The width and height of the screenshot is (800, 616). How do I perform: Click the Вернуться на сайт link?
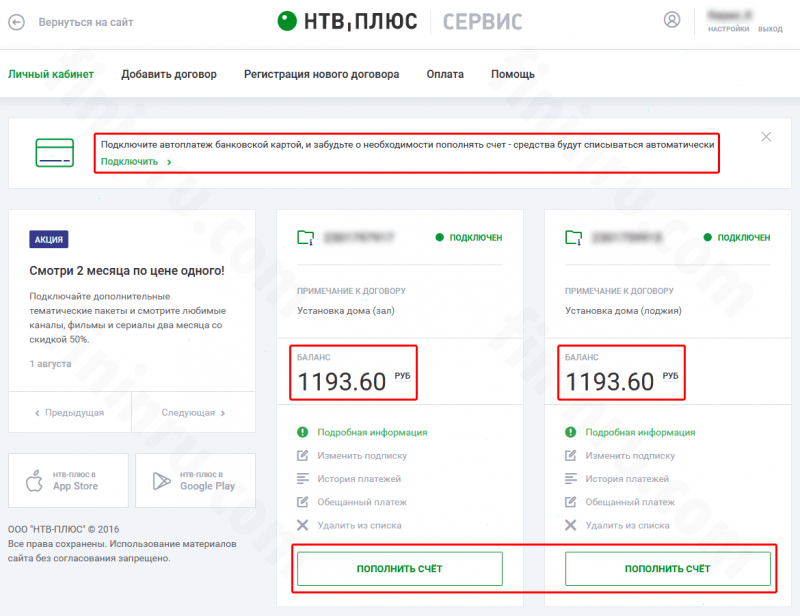(86, 22)
